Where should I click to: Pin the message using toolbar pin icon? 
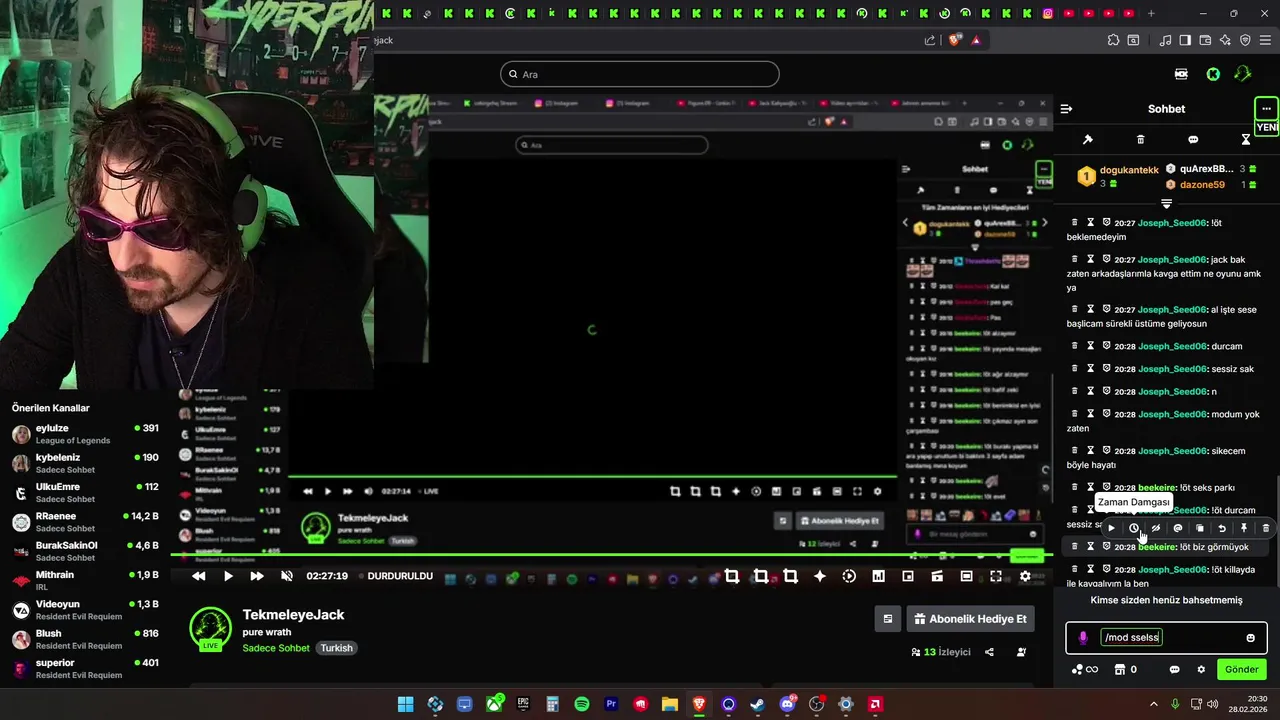[1244, 528]
